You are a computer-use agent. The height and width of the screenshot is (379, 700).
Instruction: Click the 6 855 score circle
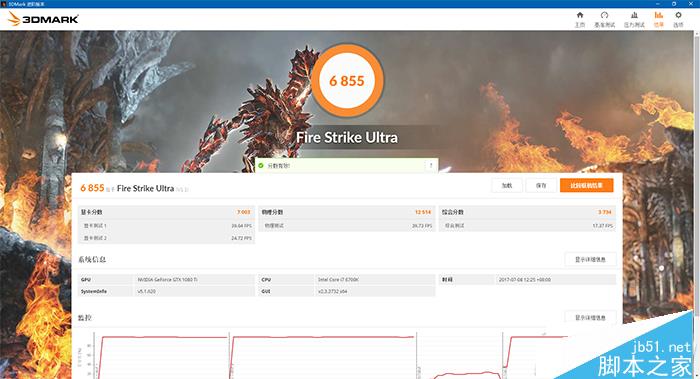coord(347,81)
